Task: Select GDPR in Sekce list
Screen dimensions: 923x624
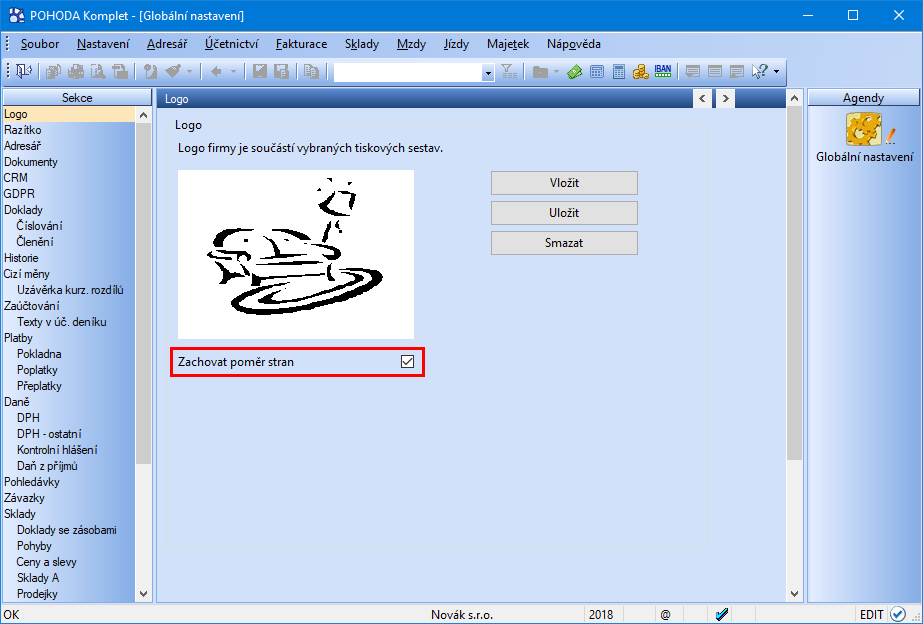Action: [19, 194]
